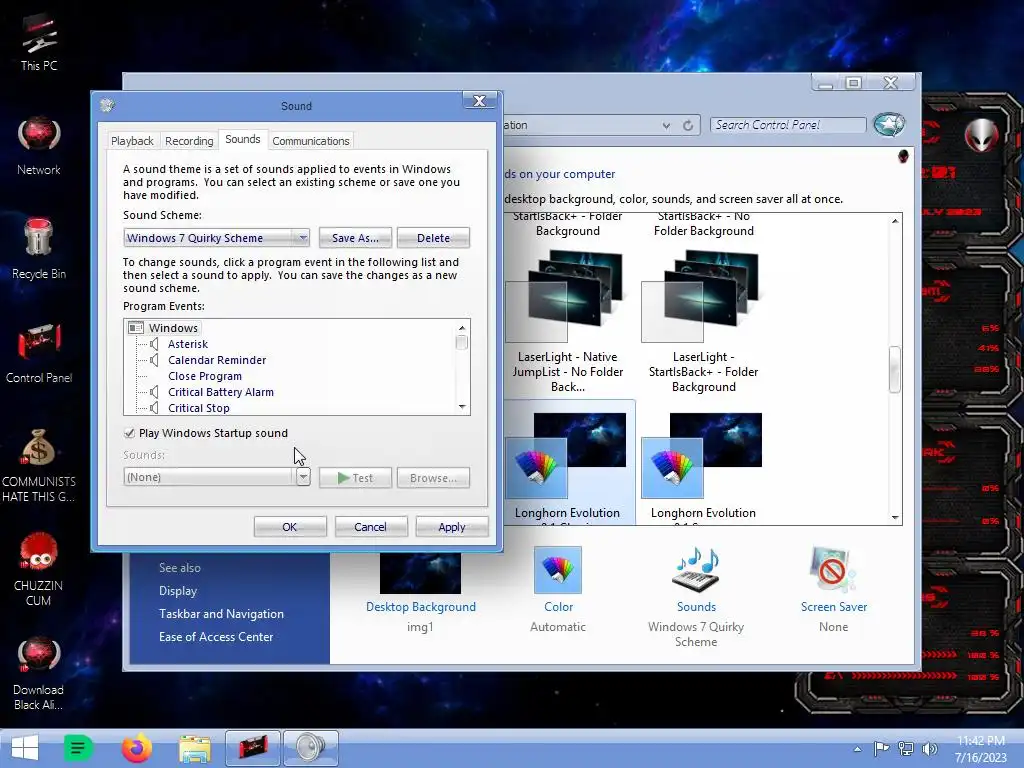Screen dimensions: 1024x768
Task: Click the speaker icon beside Asterisk
Action: pyautogui.click(x=154, y=344)
